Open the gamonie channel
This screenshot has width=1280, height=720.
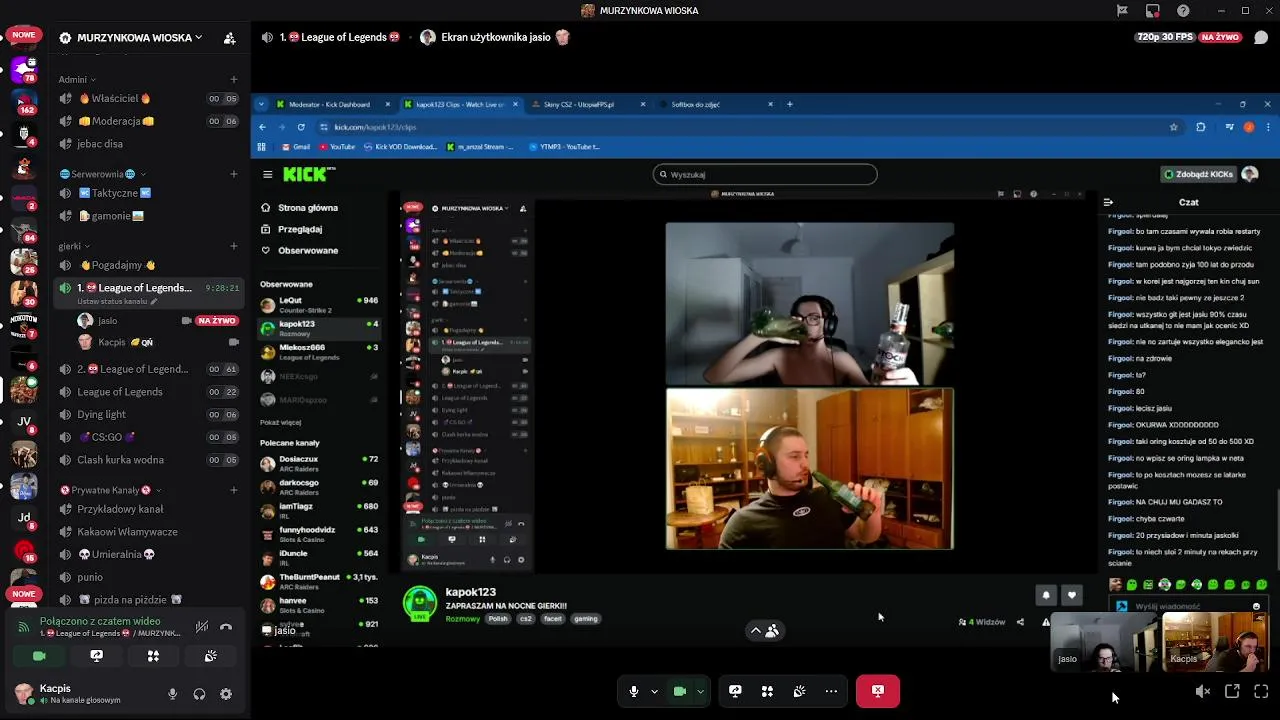(x=148, y=216)
